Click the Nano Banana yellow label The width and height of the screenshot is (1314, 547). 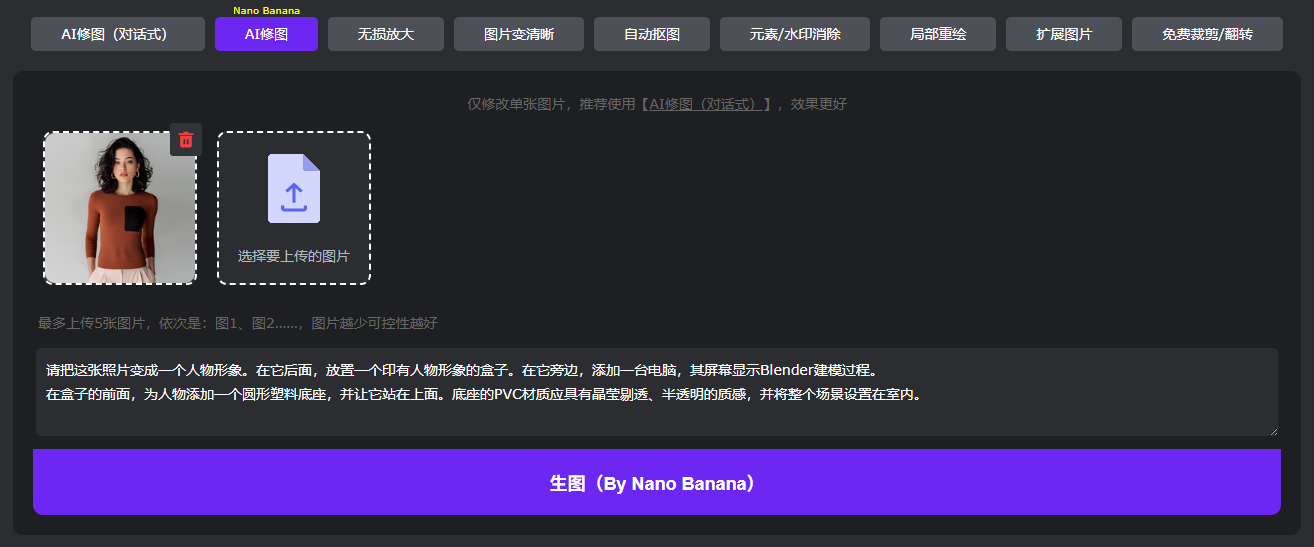click(267, 10)
